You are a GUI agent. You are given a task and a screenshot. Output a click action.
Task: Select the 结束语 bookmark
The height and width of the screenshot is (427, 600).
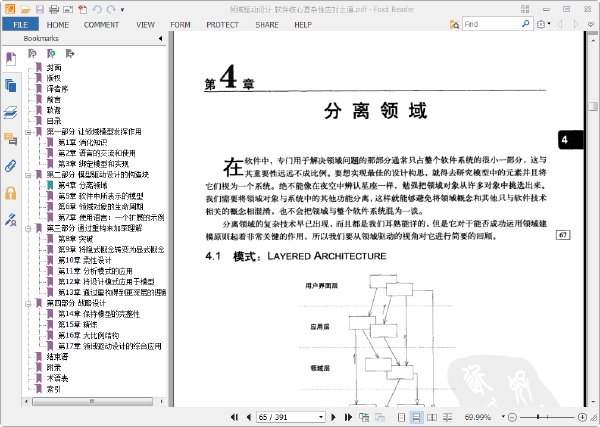tap(57, 357)
